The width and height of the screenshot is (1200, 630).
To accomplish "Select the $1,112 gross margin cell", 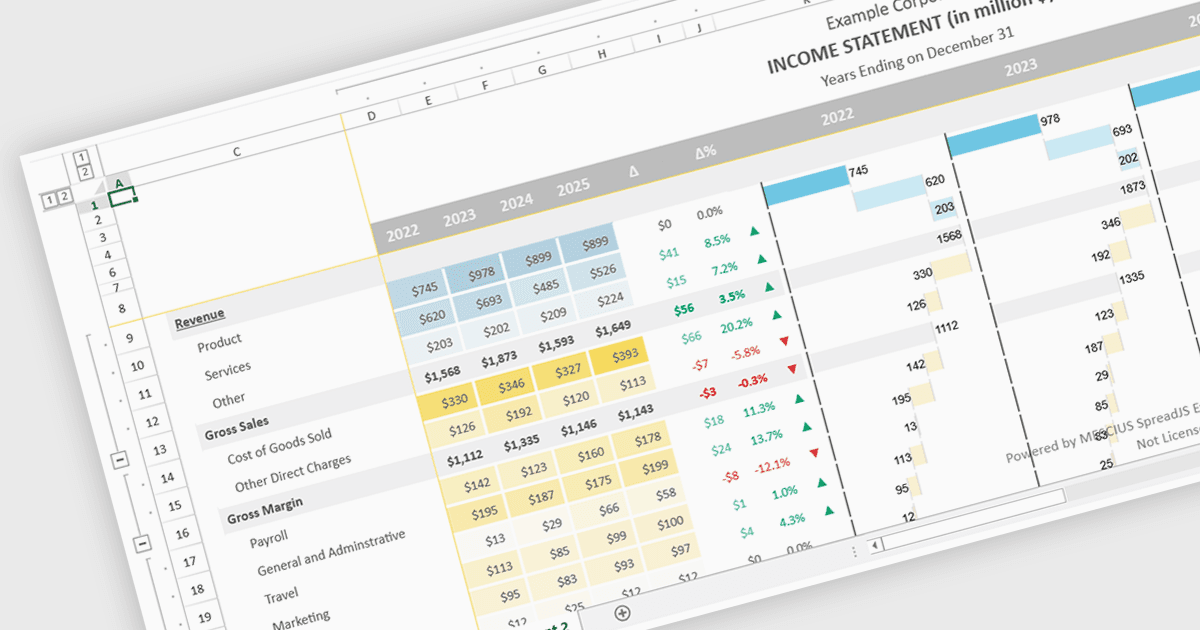I will [465, 457].
